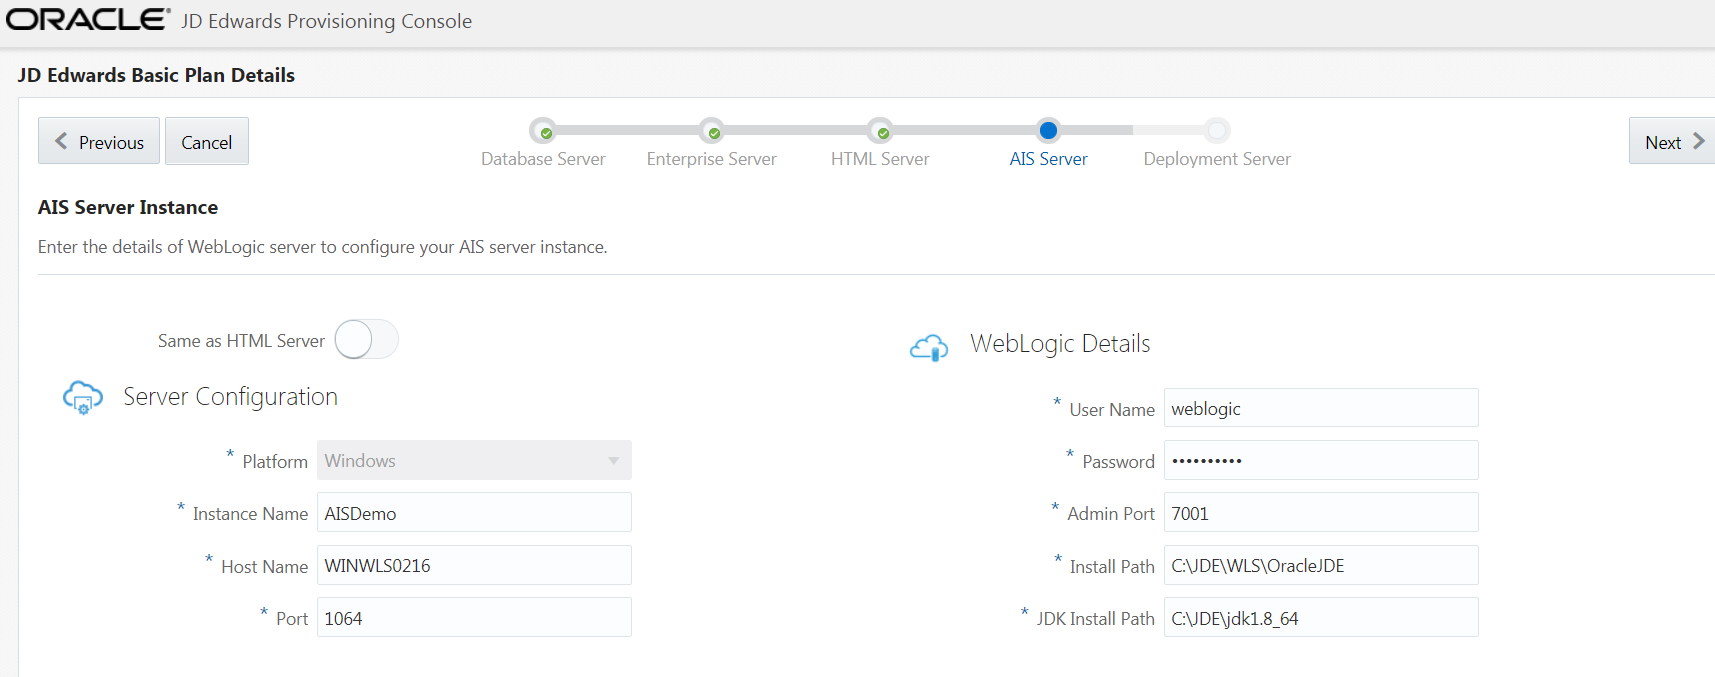Click the Server Configuration heading text
The width and height of the screenshot is (1715, 677).
230,397
